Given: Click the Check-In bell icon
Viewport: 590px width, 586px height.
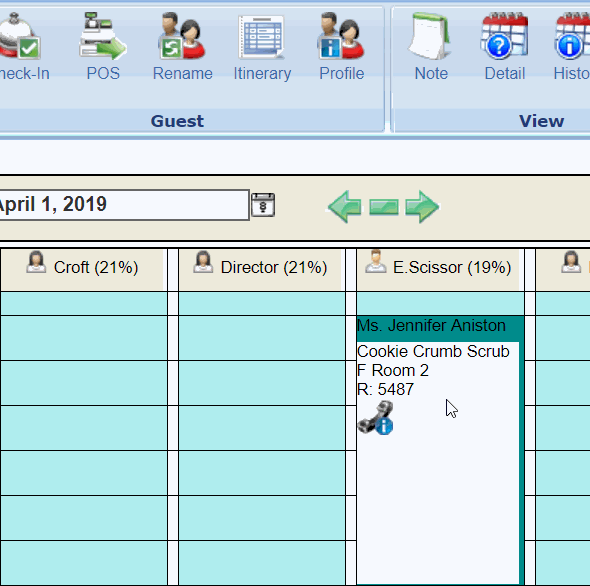Looking at the screenshot, I should coord(20,36).
